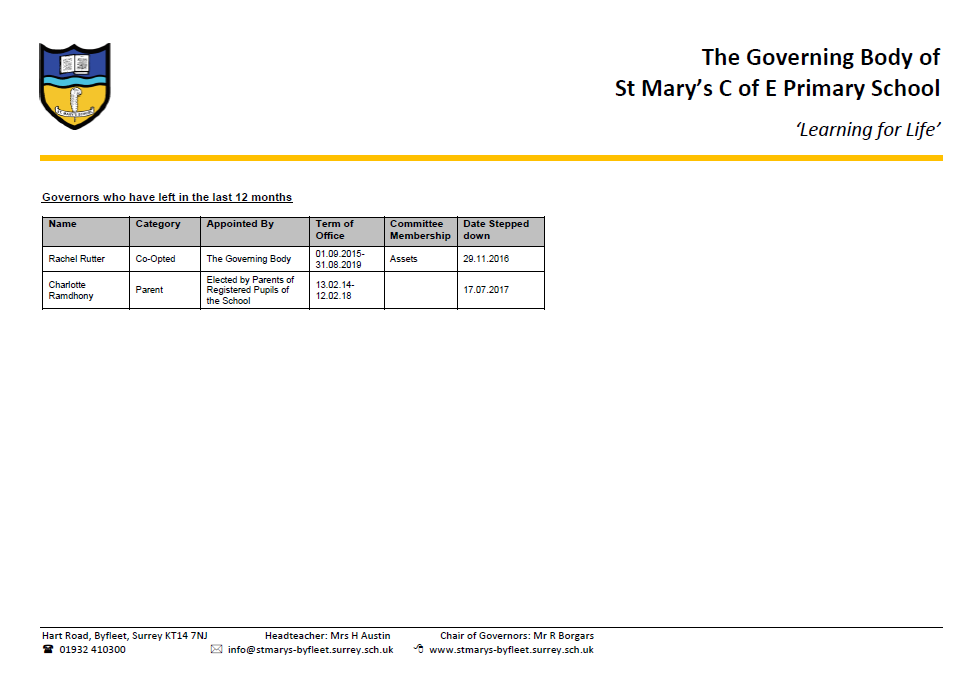
Task: Click the term '01.09.2015-31.08.2019' cell
Action: 347,259
